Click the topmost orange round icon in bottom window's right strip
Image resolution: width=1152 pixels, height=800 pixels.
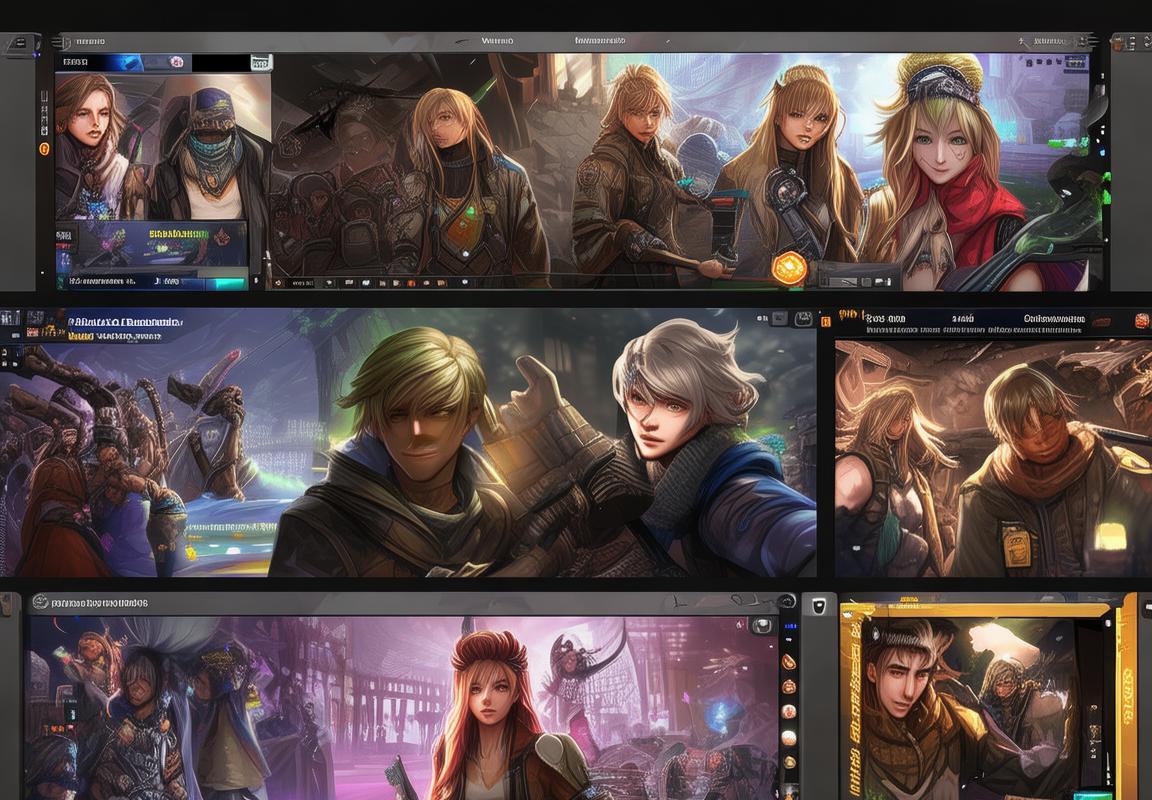coord(788,661)
